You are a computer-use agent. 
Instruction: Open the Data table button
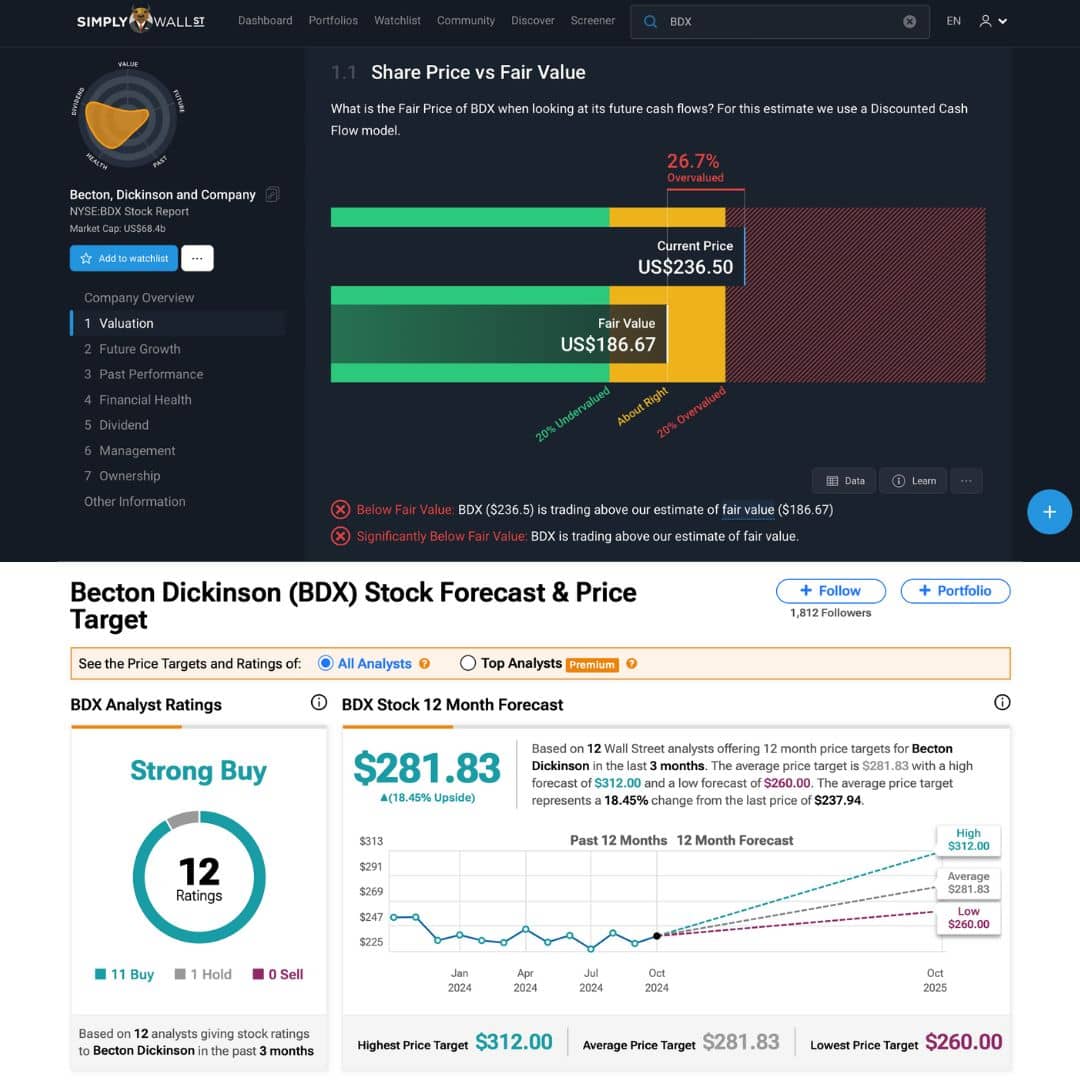844,481
